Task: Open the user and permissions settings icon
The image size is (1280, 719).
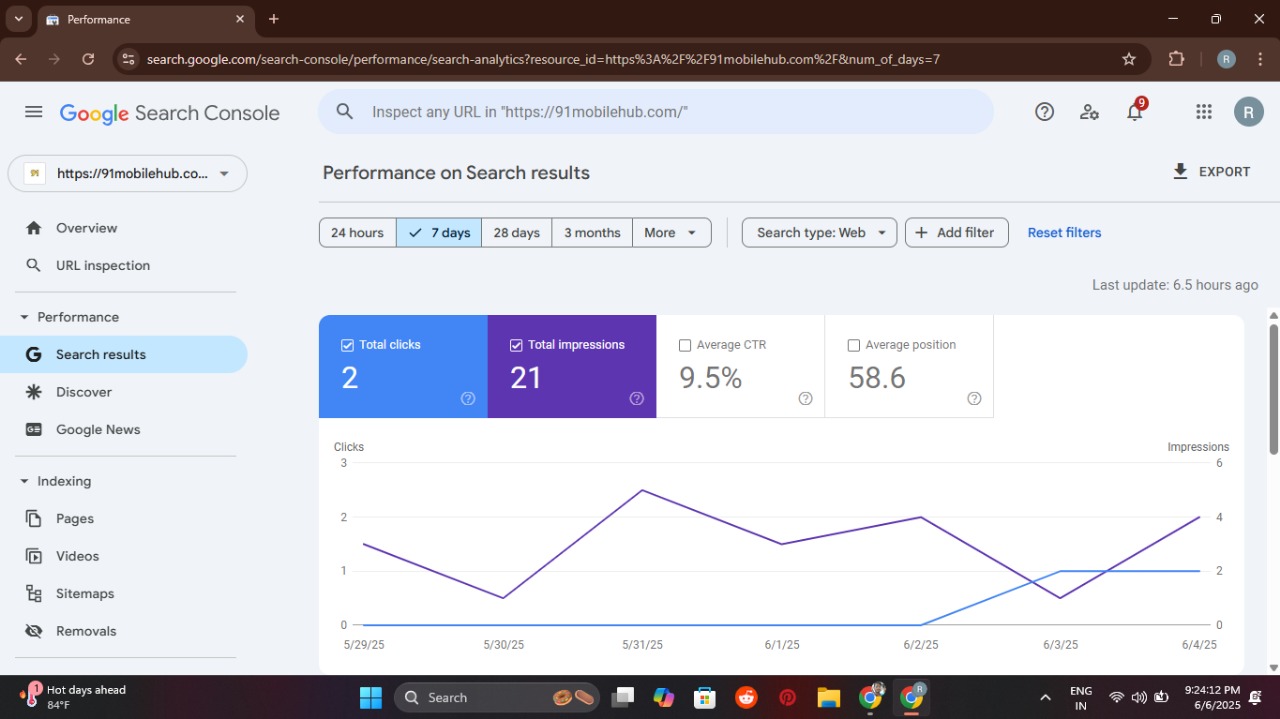Action: (1089, 112)
